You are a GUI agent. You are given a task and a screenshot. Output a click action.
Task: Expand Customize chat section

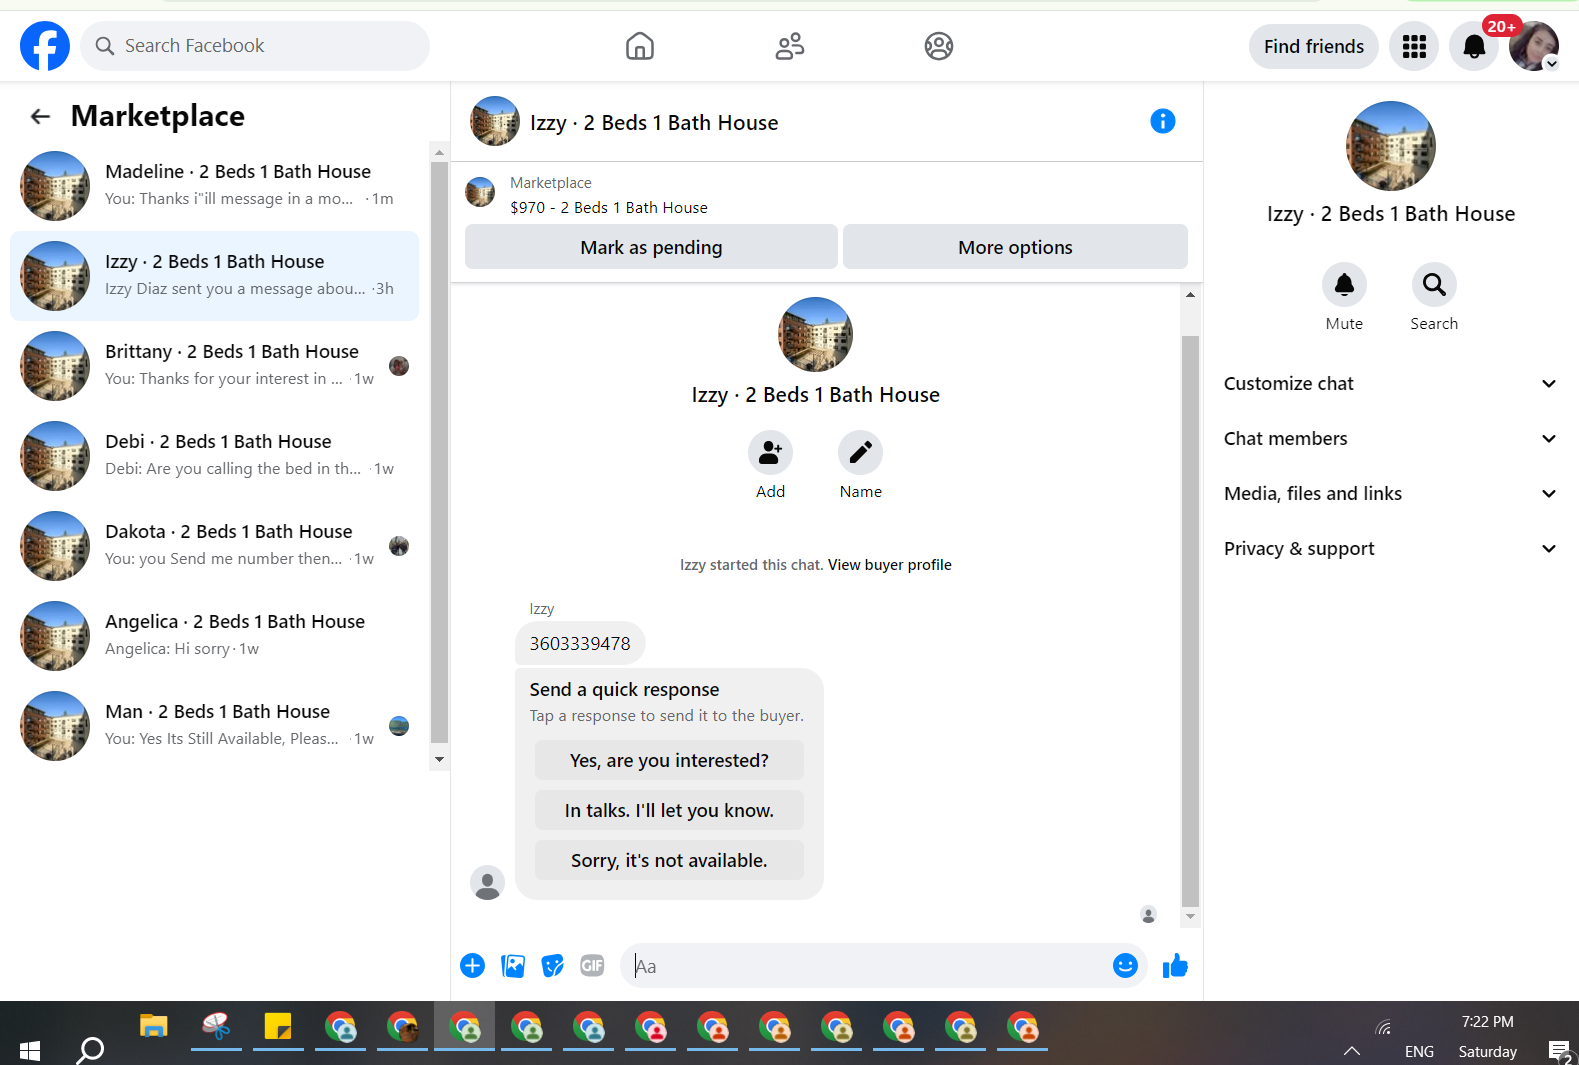[1390, 384]
